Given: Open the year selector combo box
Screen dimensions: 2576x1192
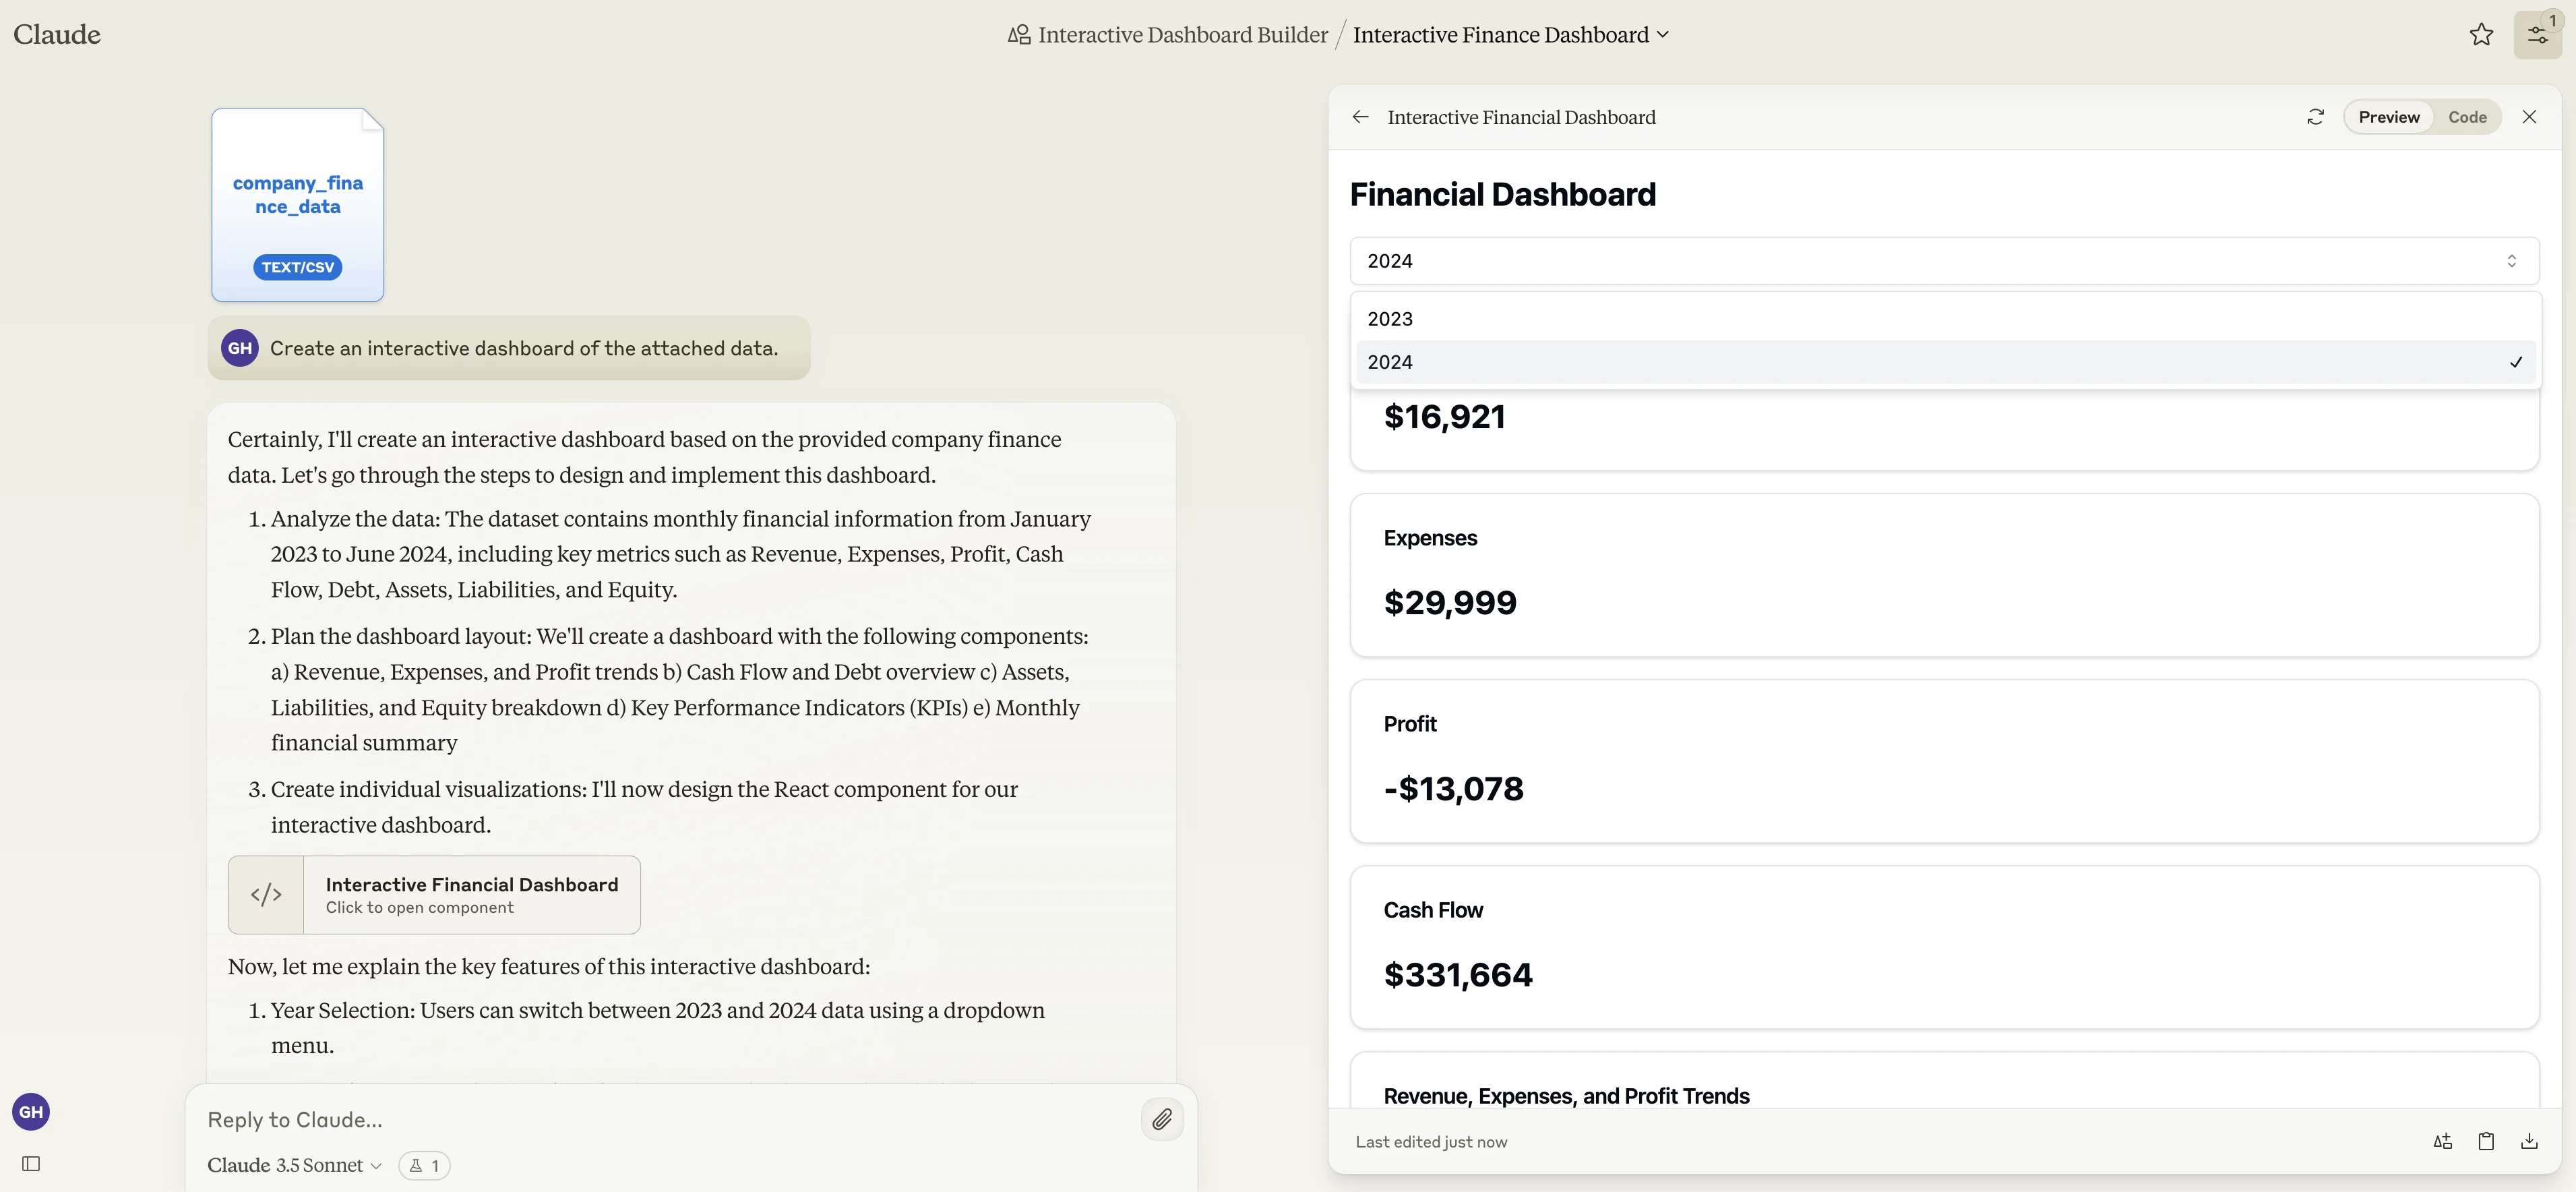Looking at the screenshot, I should tap(1944, 261).
